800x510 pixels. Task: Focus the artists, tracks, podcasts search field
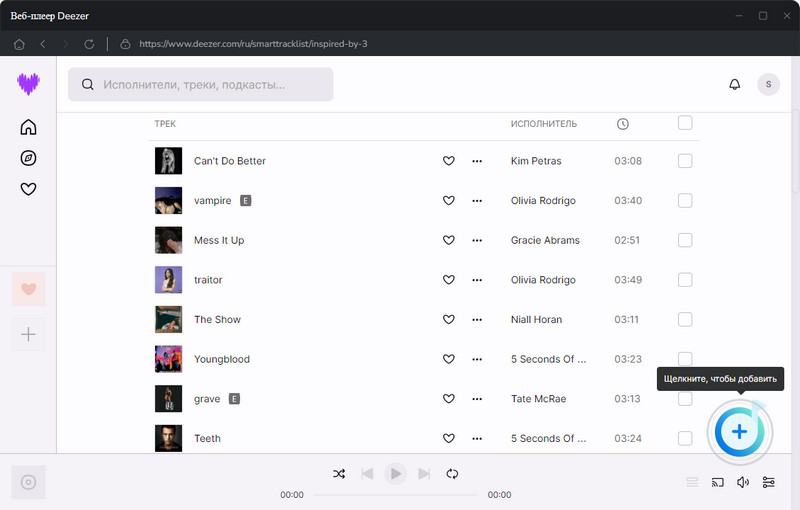click(x=201, y=85)
